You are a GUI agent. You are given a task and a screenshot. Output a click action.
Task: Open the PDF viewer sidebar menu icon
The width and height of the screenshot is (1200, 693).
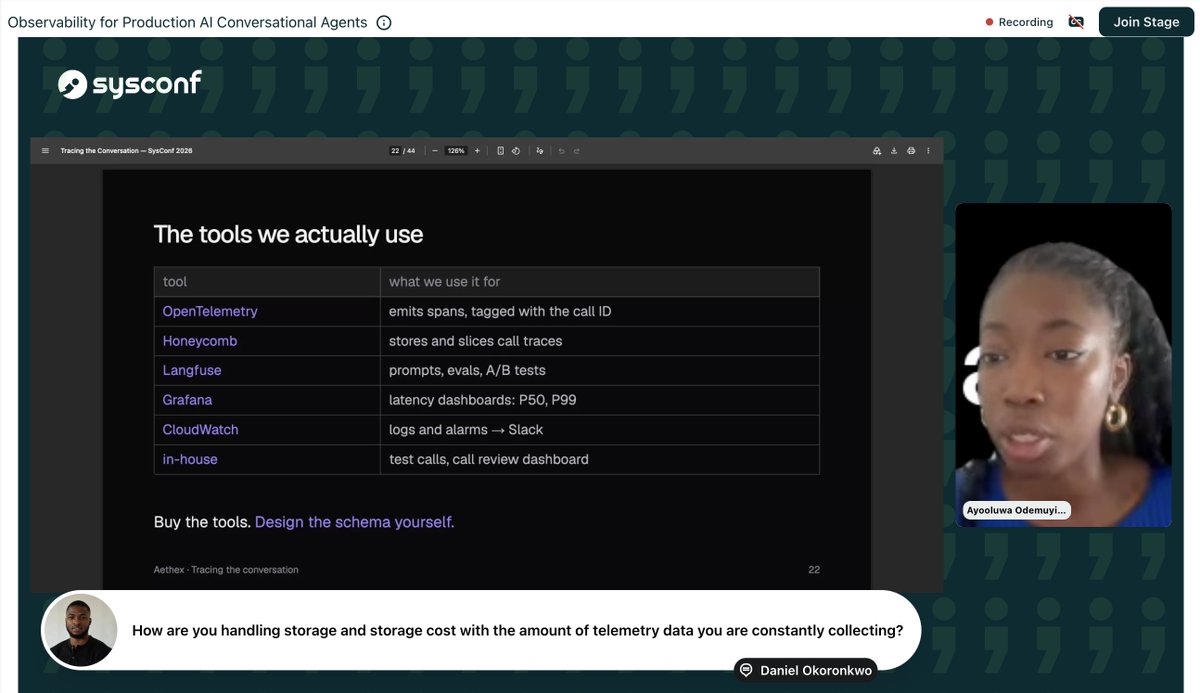click(x=45, y=151)
